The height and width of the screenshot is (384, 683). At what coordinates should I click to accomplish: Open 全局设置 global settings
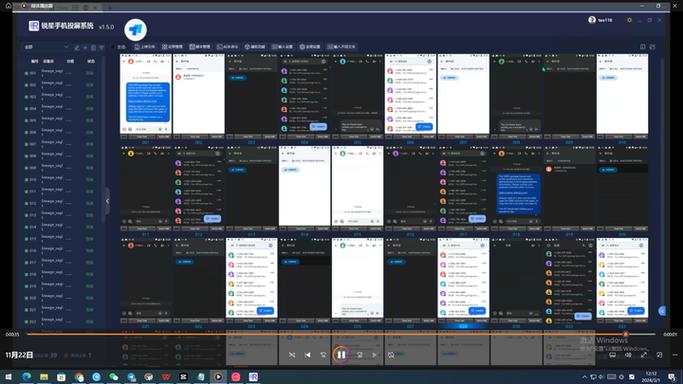coord(310,47)
